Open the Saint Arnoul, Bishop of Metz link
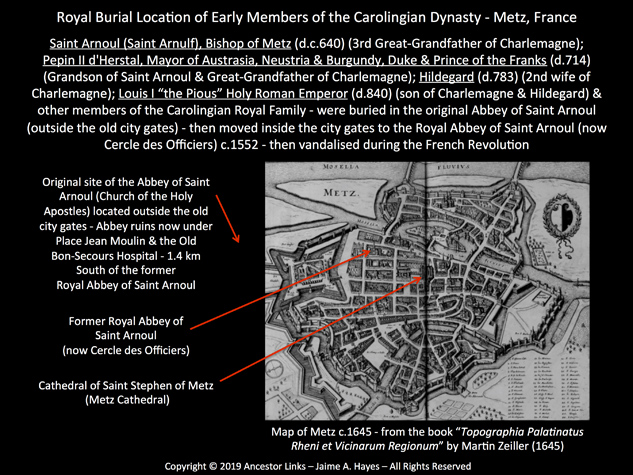The height and width of the screenshot is (475, 633). (x=170, y=43)
